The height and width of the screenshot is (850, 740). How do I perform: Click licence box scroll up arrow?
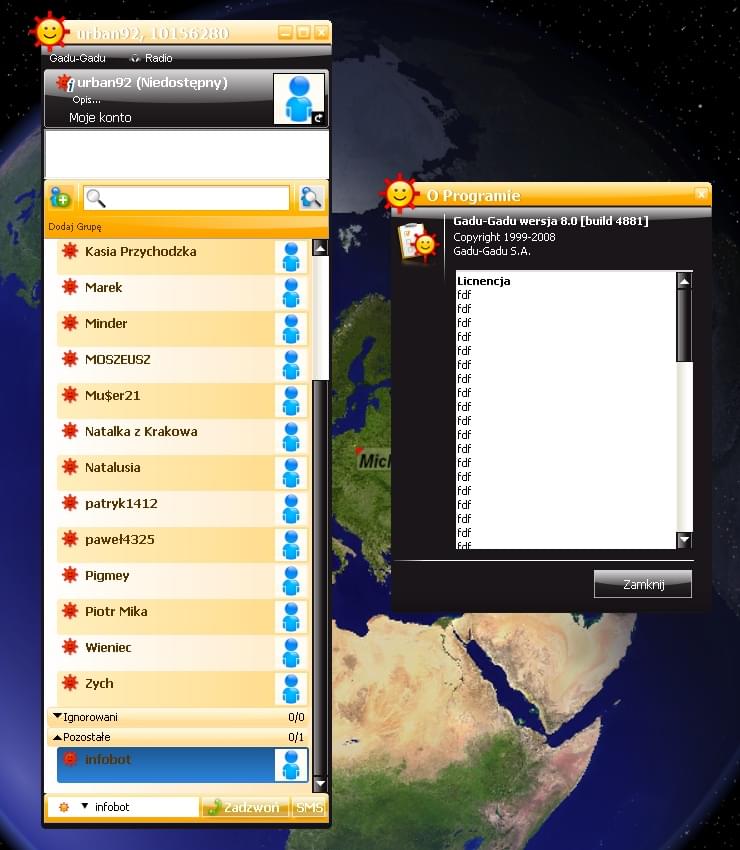click(x=684, y=281)
